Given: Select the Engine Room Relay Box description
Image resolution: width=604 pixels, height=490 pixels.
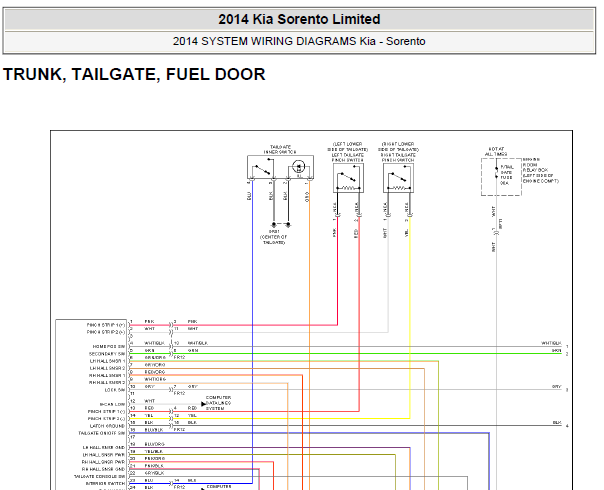Looking at the screenshot, I should coord(540,170).
